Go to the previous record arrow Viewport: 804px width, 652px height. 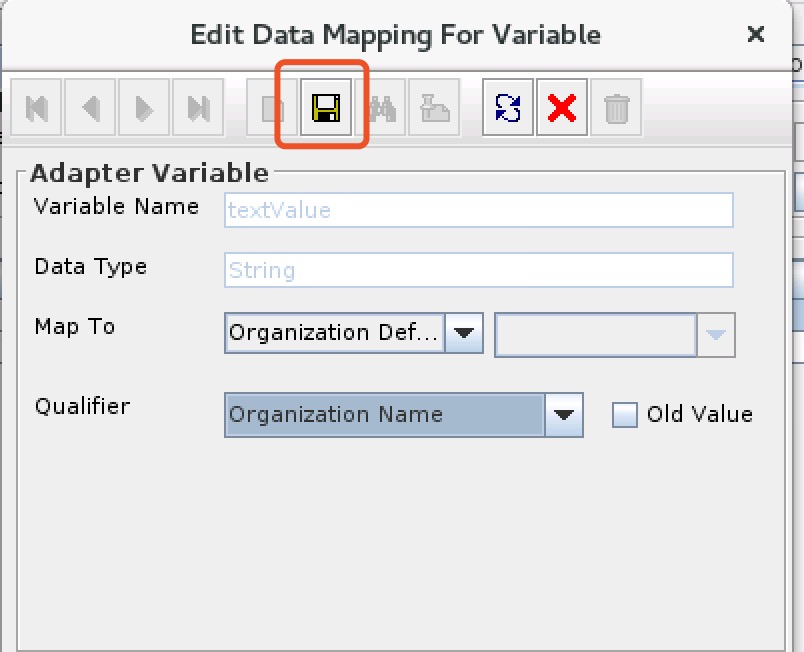(90, 107)
